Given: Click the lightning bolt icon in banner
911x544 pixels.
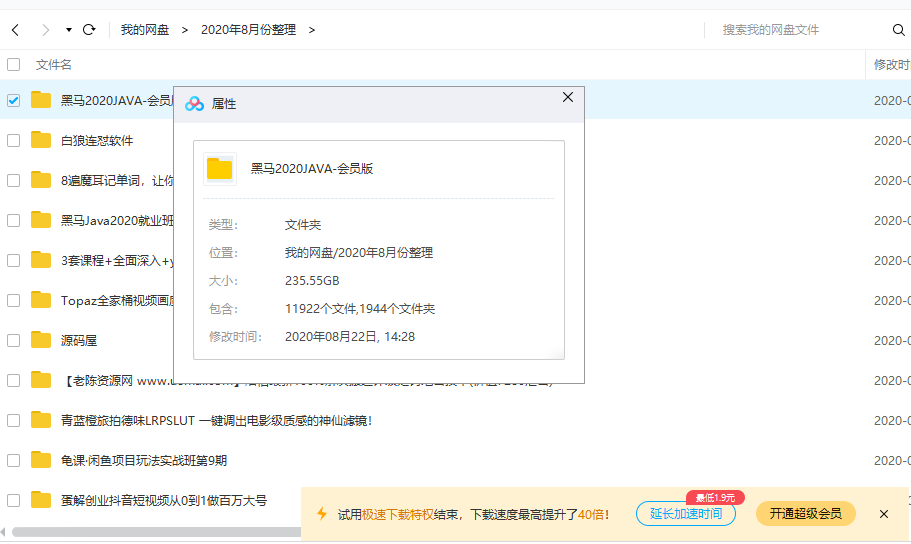Looking at the screenshot, I should pos(321,514).
